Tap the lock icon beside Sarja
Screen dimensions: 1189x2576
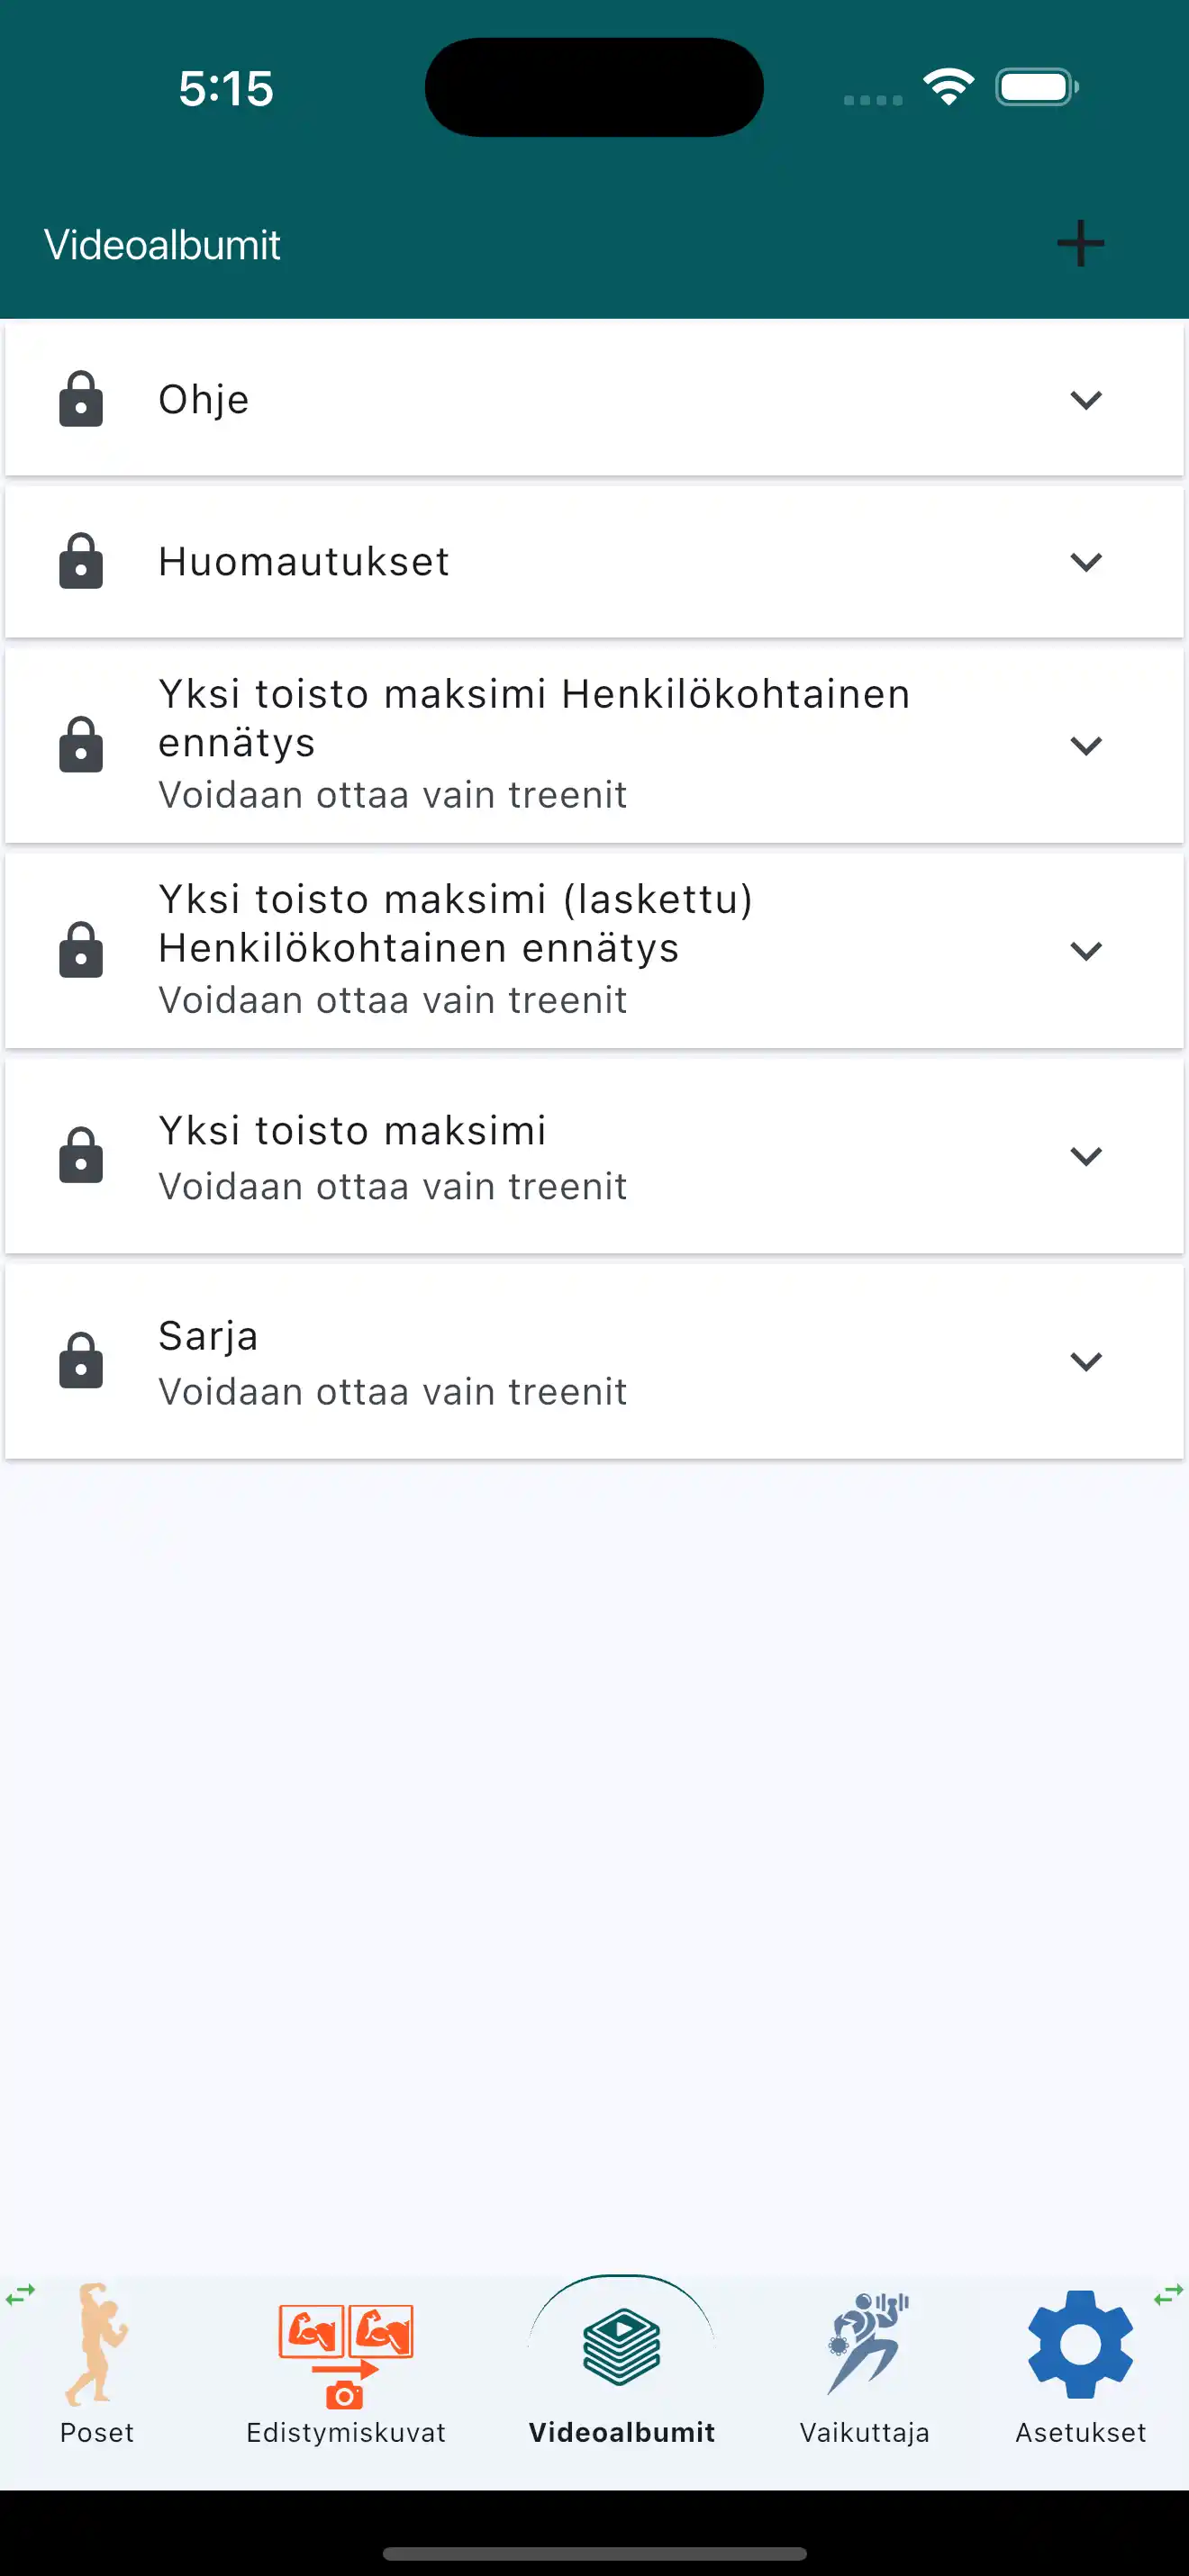point(81,1360)
